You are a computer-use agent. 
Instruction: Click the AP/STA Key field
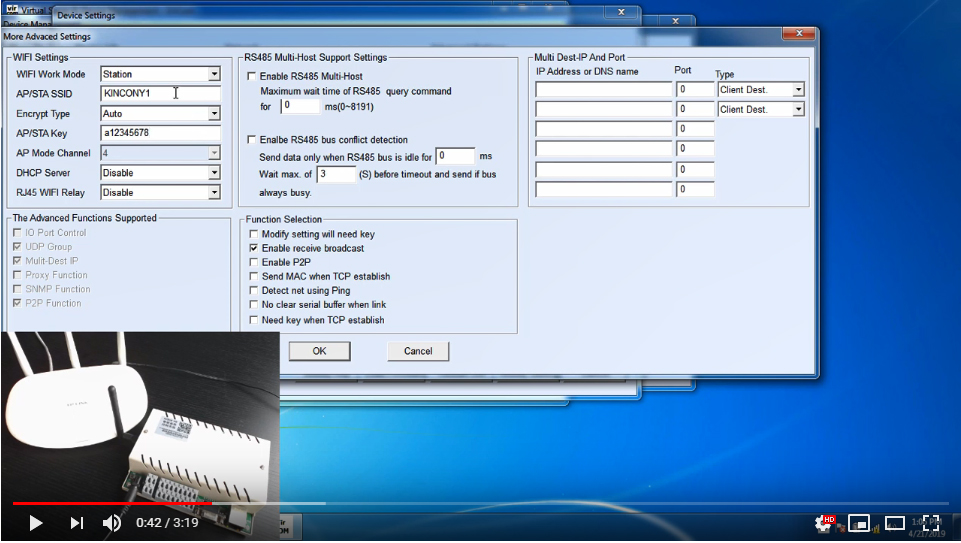pos(160,133)
